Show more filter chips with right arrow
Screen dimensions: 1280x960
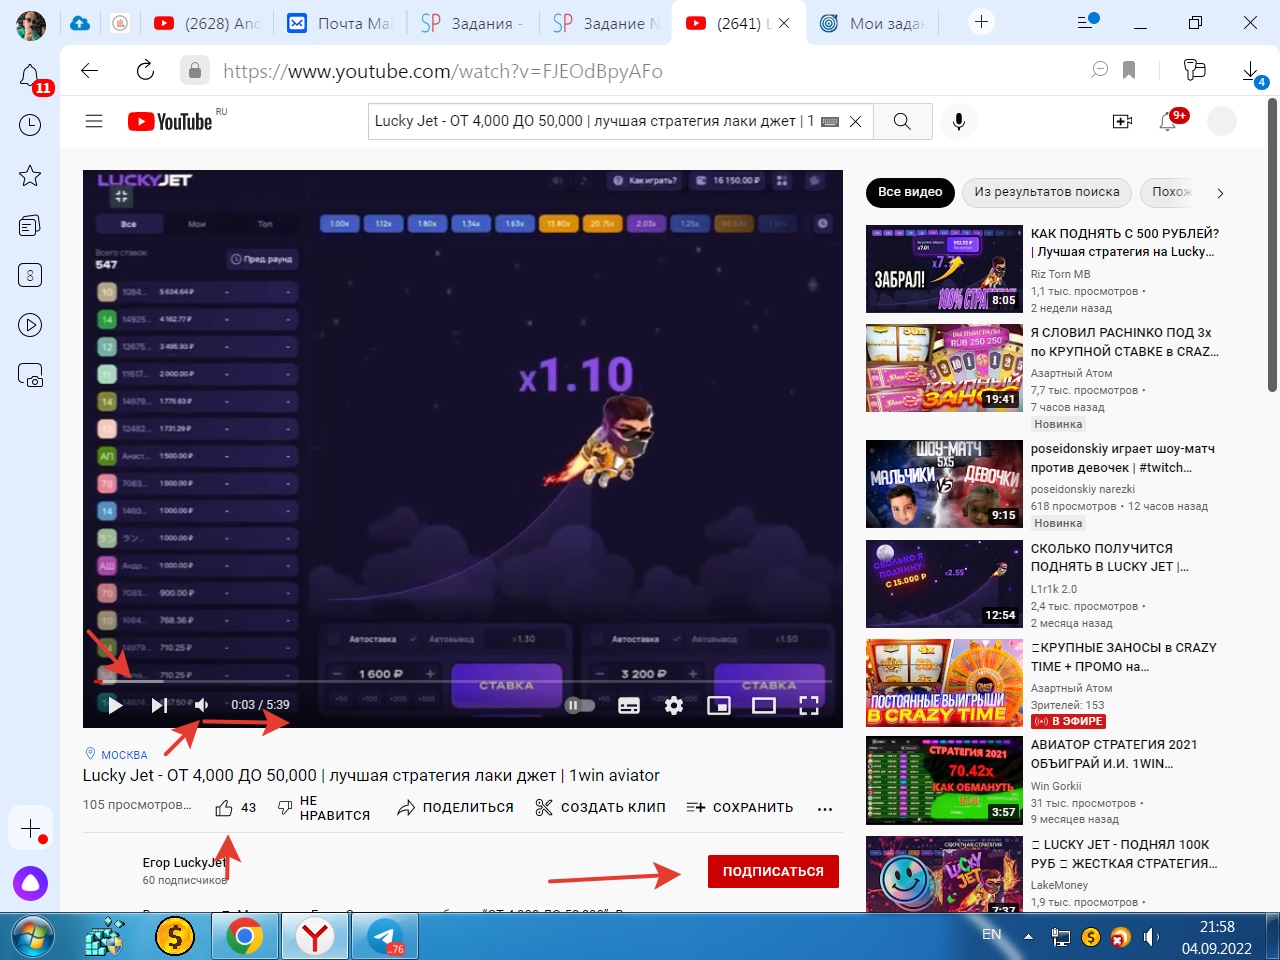[x=1220, y=193]
